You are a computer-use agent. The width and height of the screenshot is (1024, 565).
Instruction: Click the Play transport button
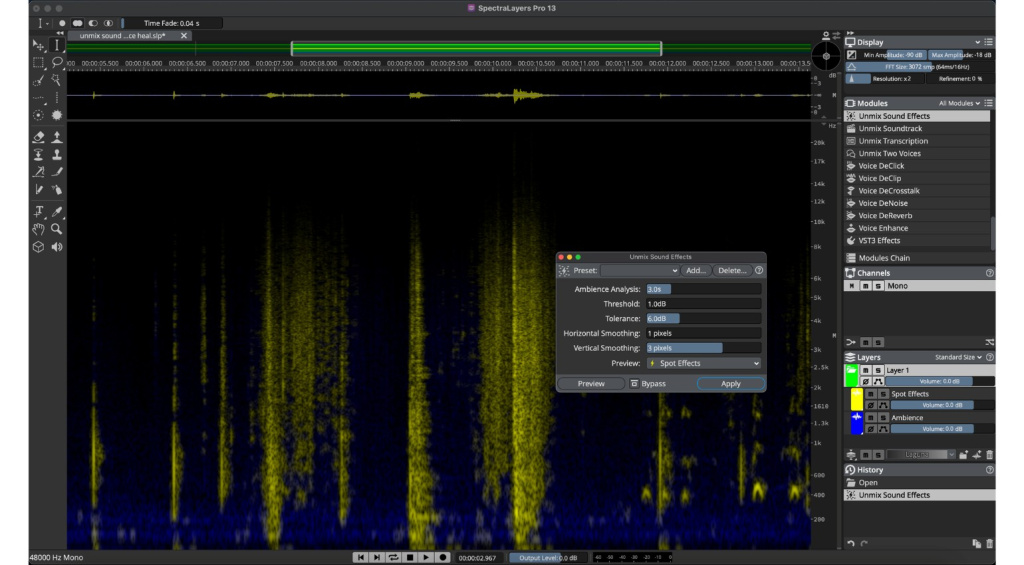426,558
